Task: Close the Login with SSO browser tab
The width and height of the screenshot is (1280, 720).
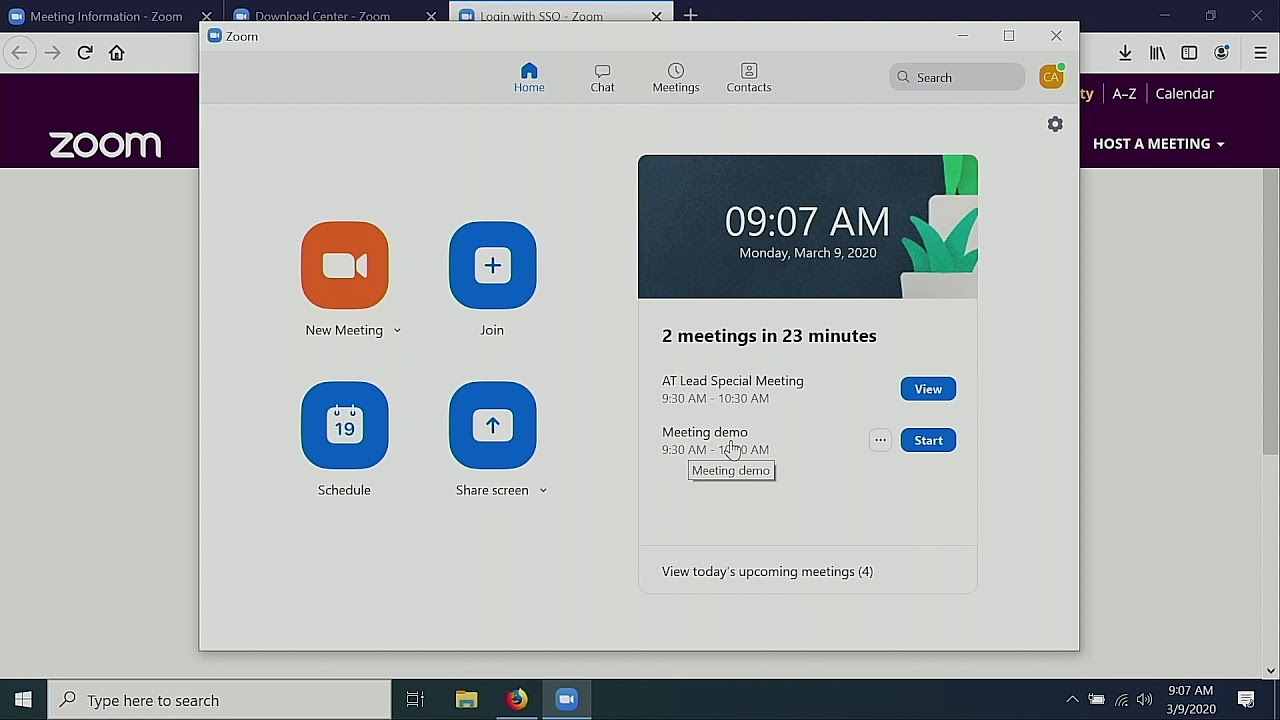Action: point(656,16)
